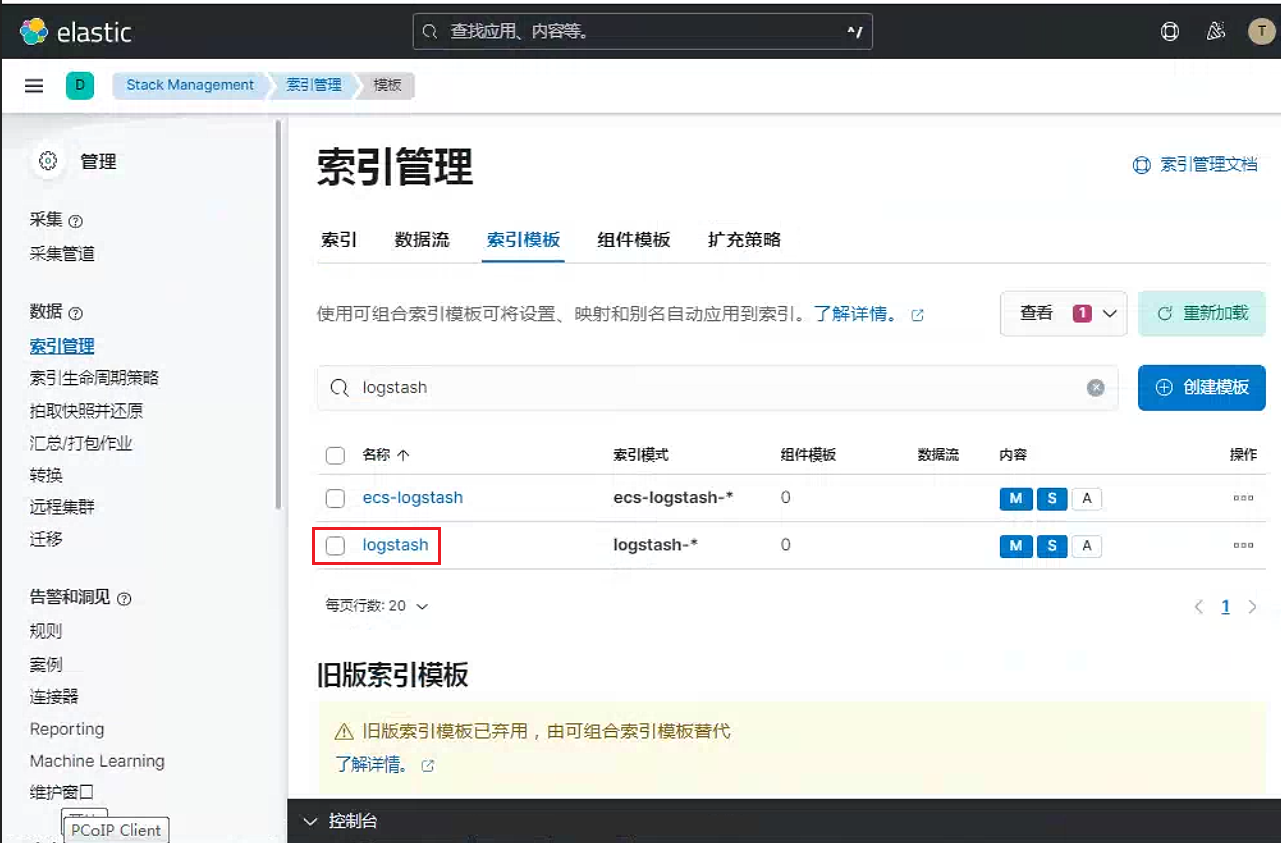Click the 了解详情 link beside description

pos(868,314)
